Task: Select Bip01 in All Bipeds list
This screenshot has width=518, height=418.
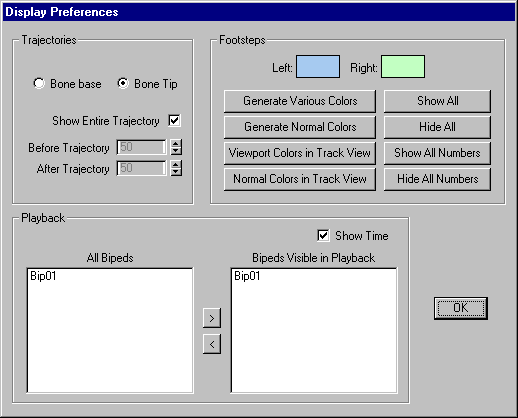Action: click(43, 276)
